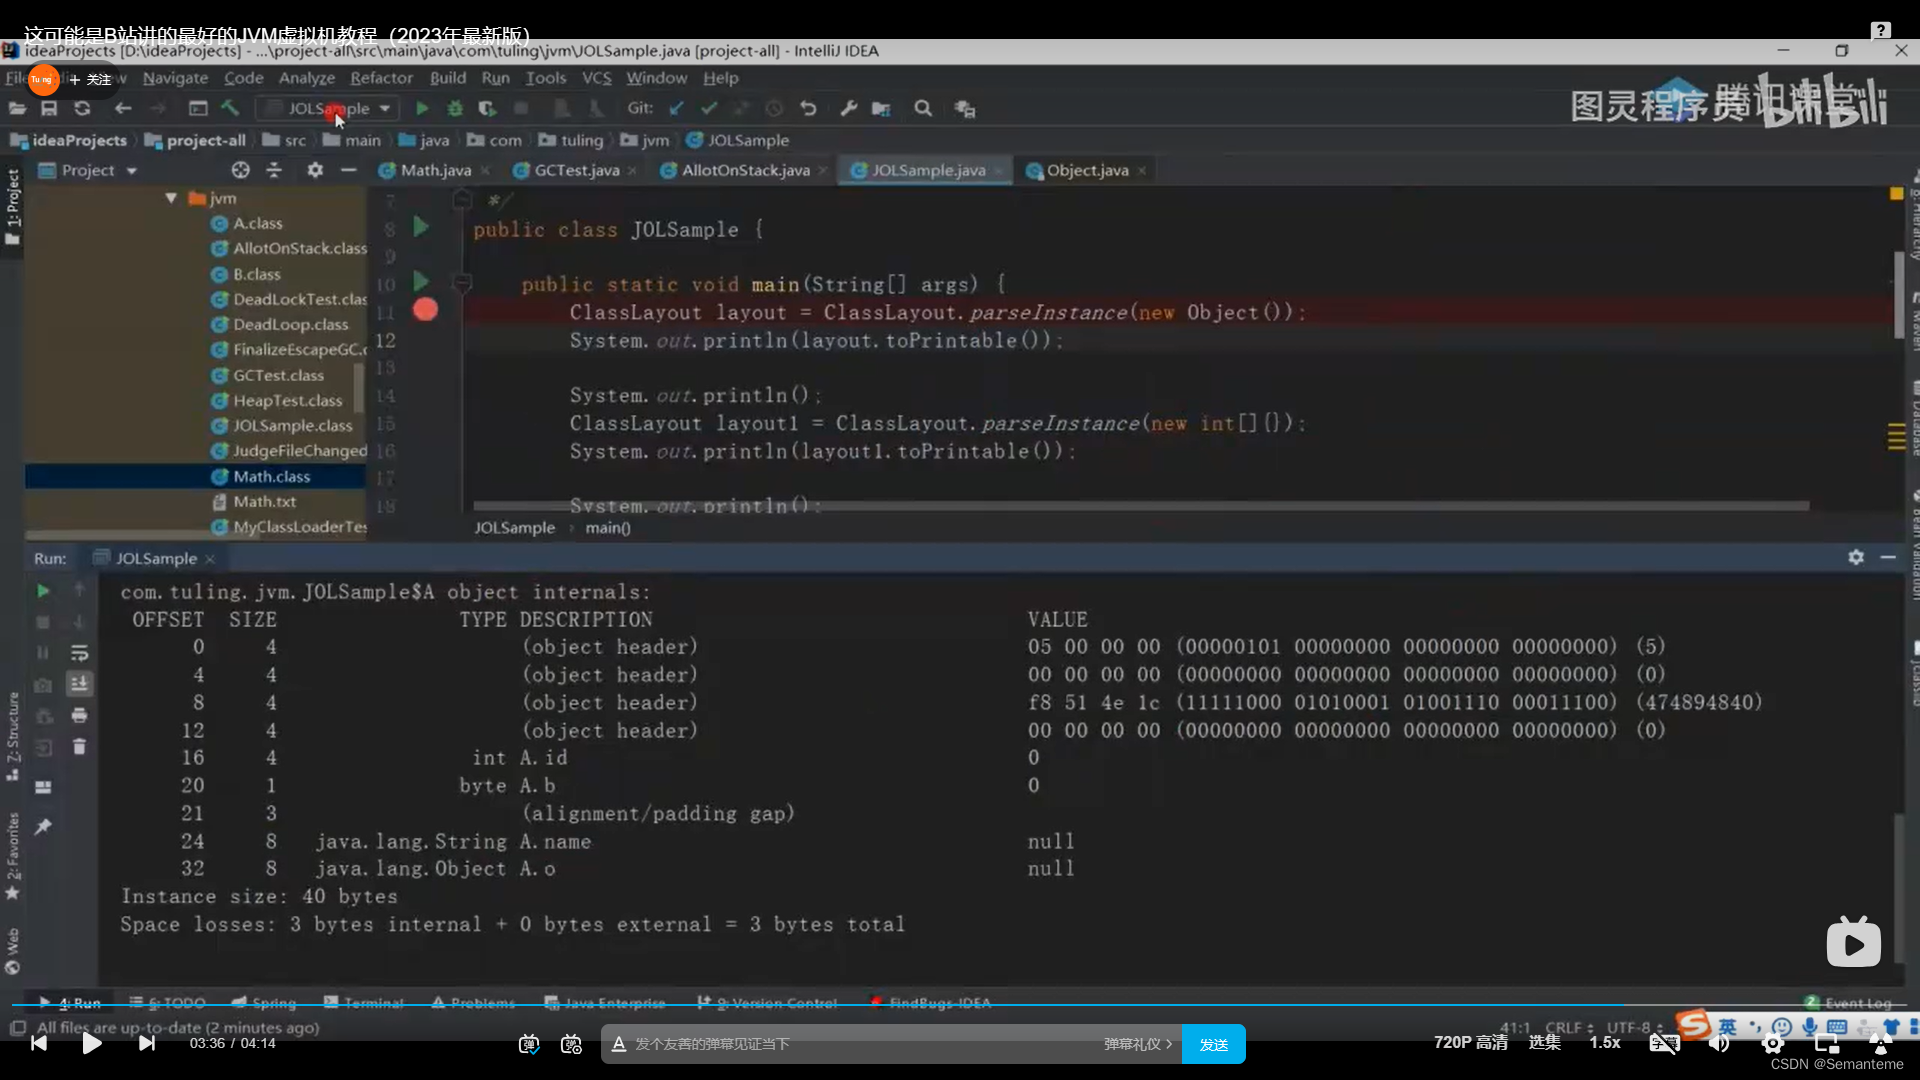
Task: Click the Terminal tab in bottom panel
Action: (x=373, y=1004)
